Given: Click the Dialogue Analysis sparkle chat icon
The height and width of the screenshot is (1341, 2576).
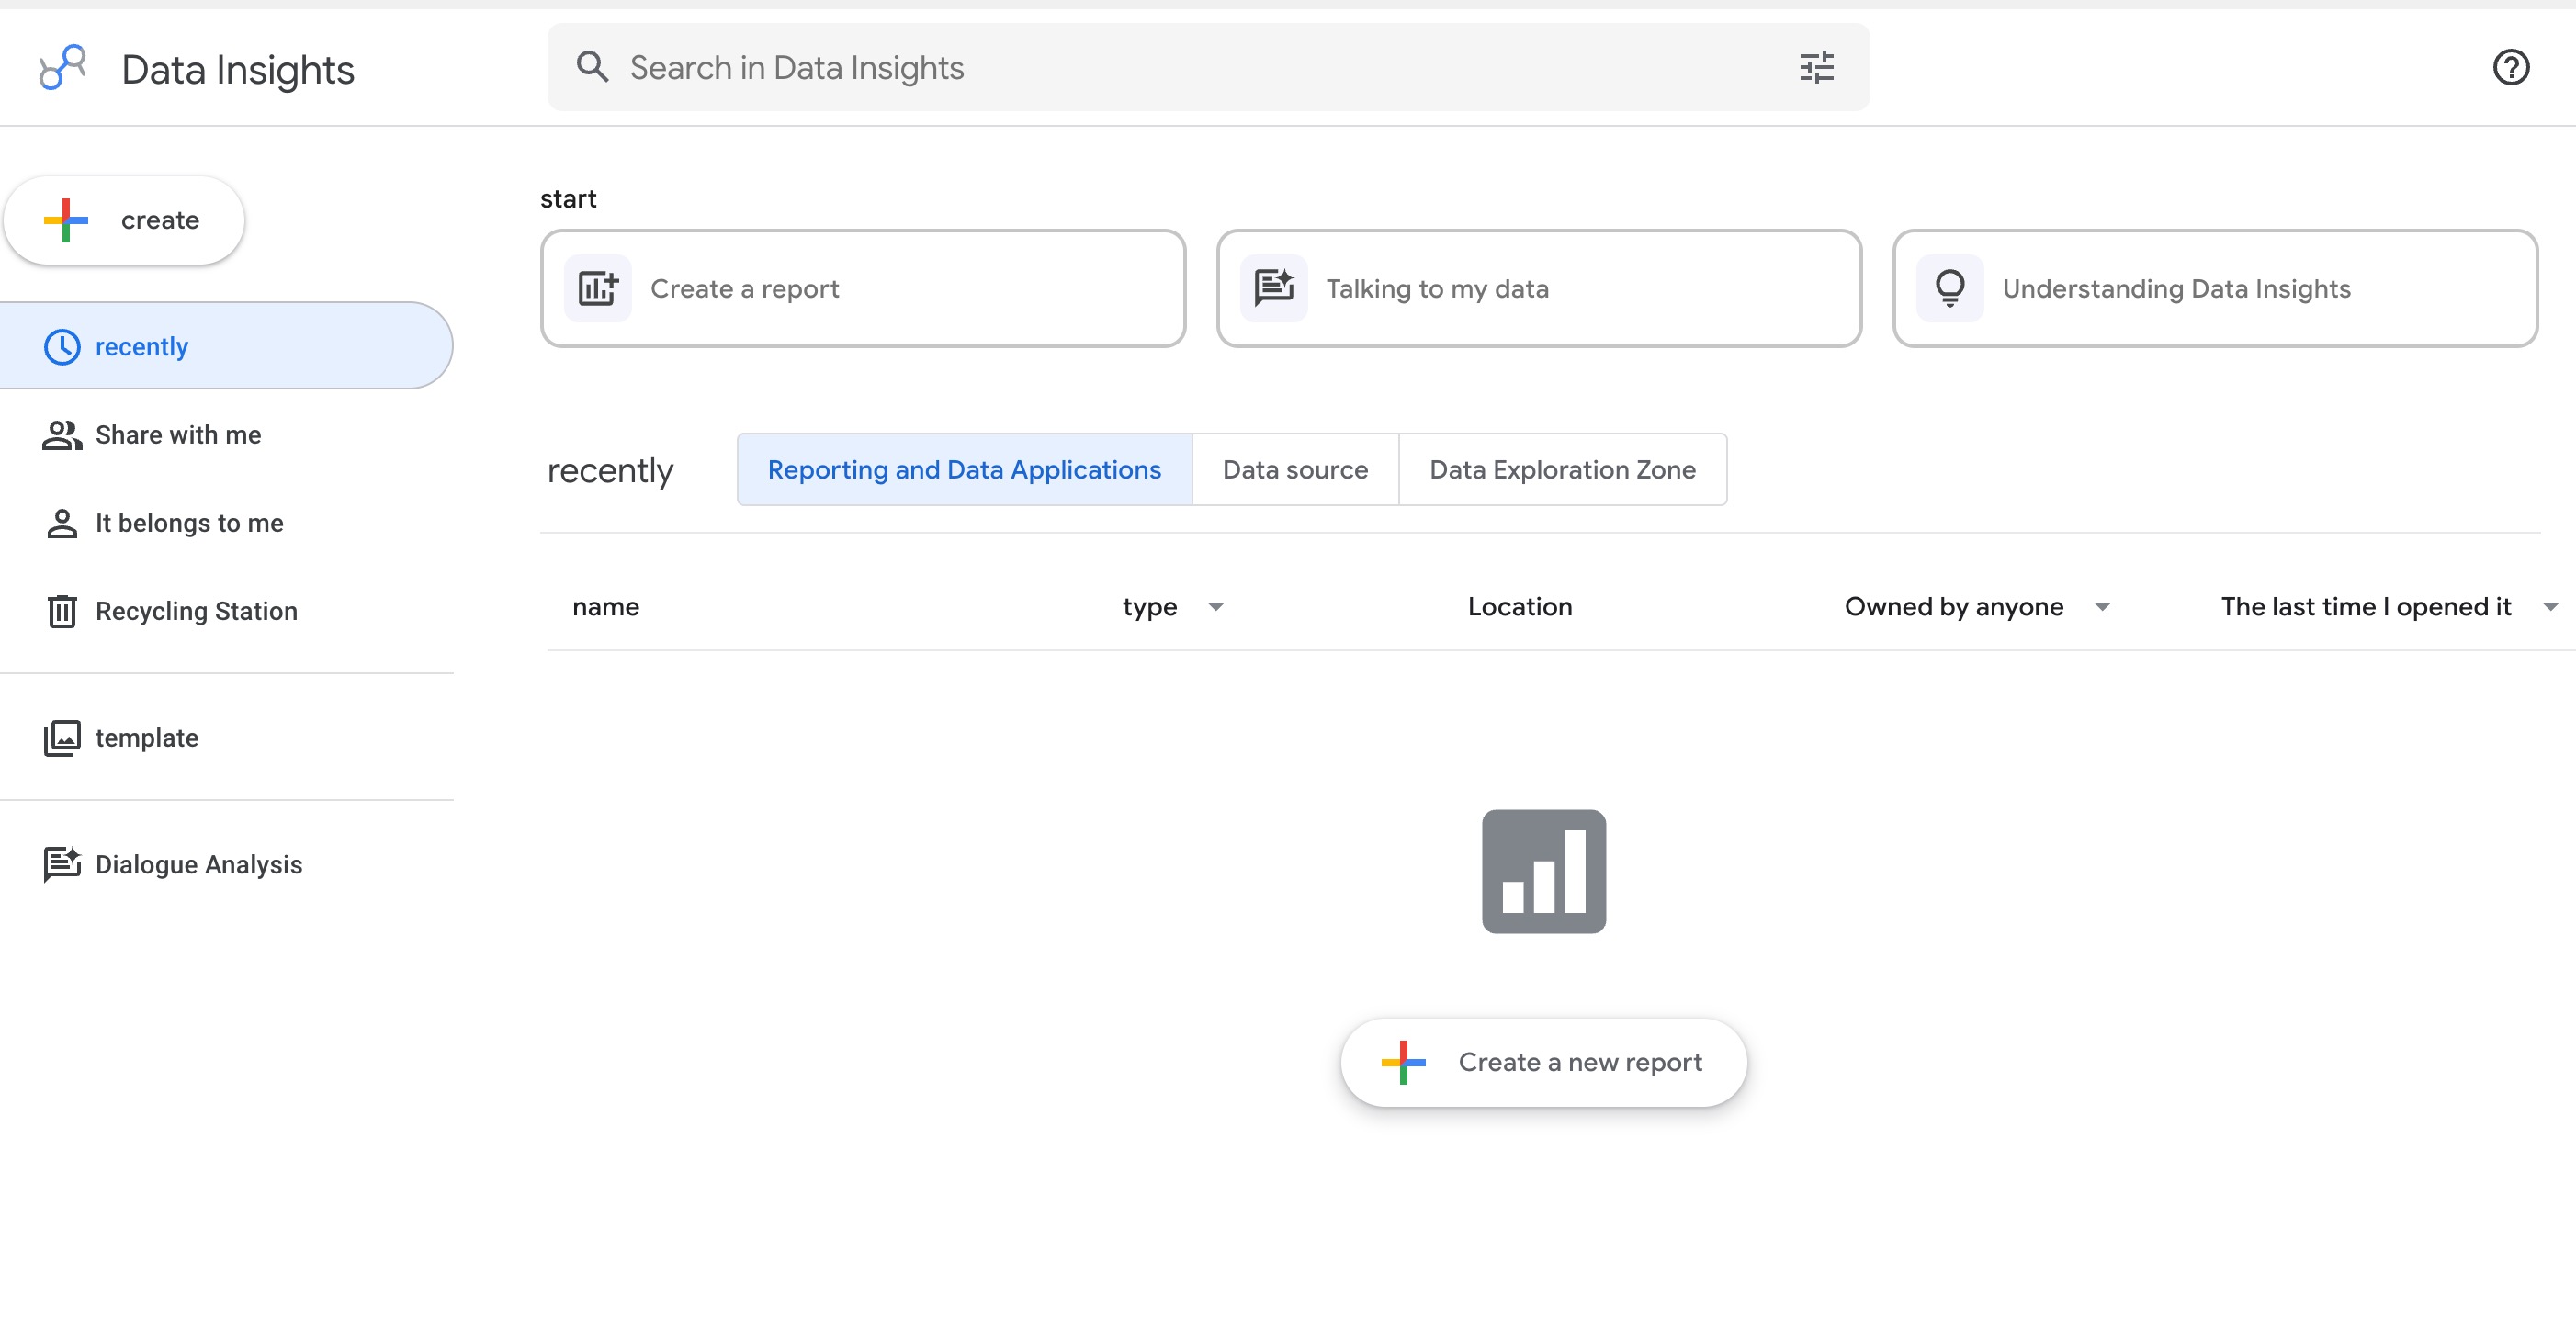Looking at the screenshot, I should tap(62, 865).
